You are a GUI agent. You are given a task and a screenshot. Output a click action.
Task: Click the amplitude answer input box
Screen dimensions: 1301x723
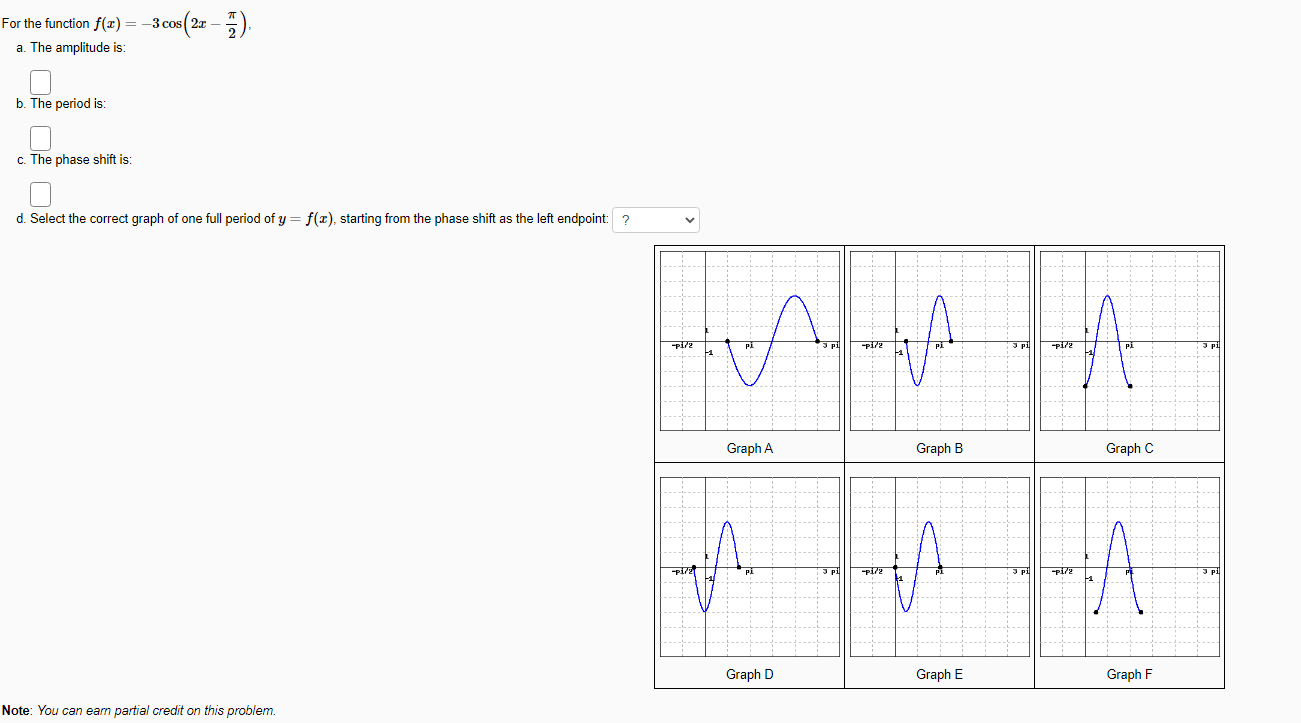pyautogui.click(x=40, y=81)
